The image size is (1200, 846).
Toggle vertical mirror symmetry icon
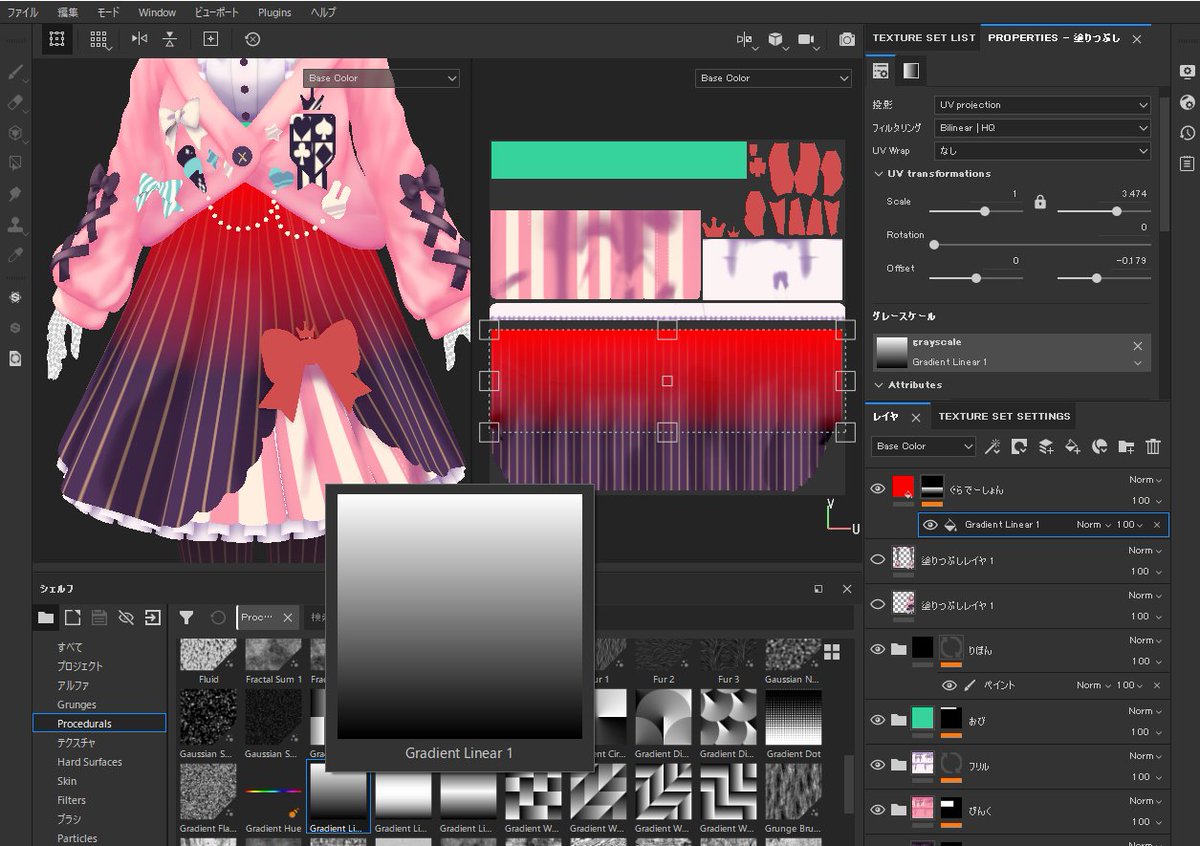click(169, 39)
